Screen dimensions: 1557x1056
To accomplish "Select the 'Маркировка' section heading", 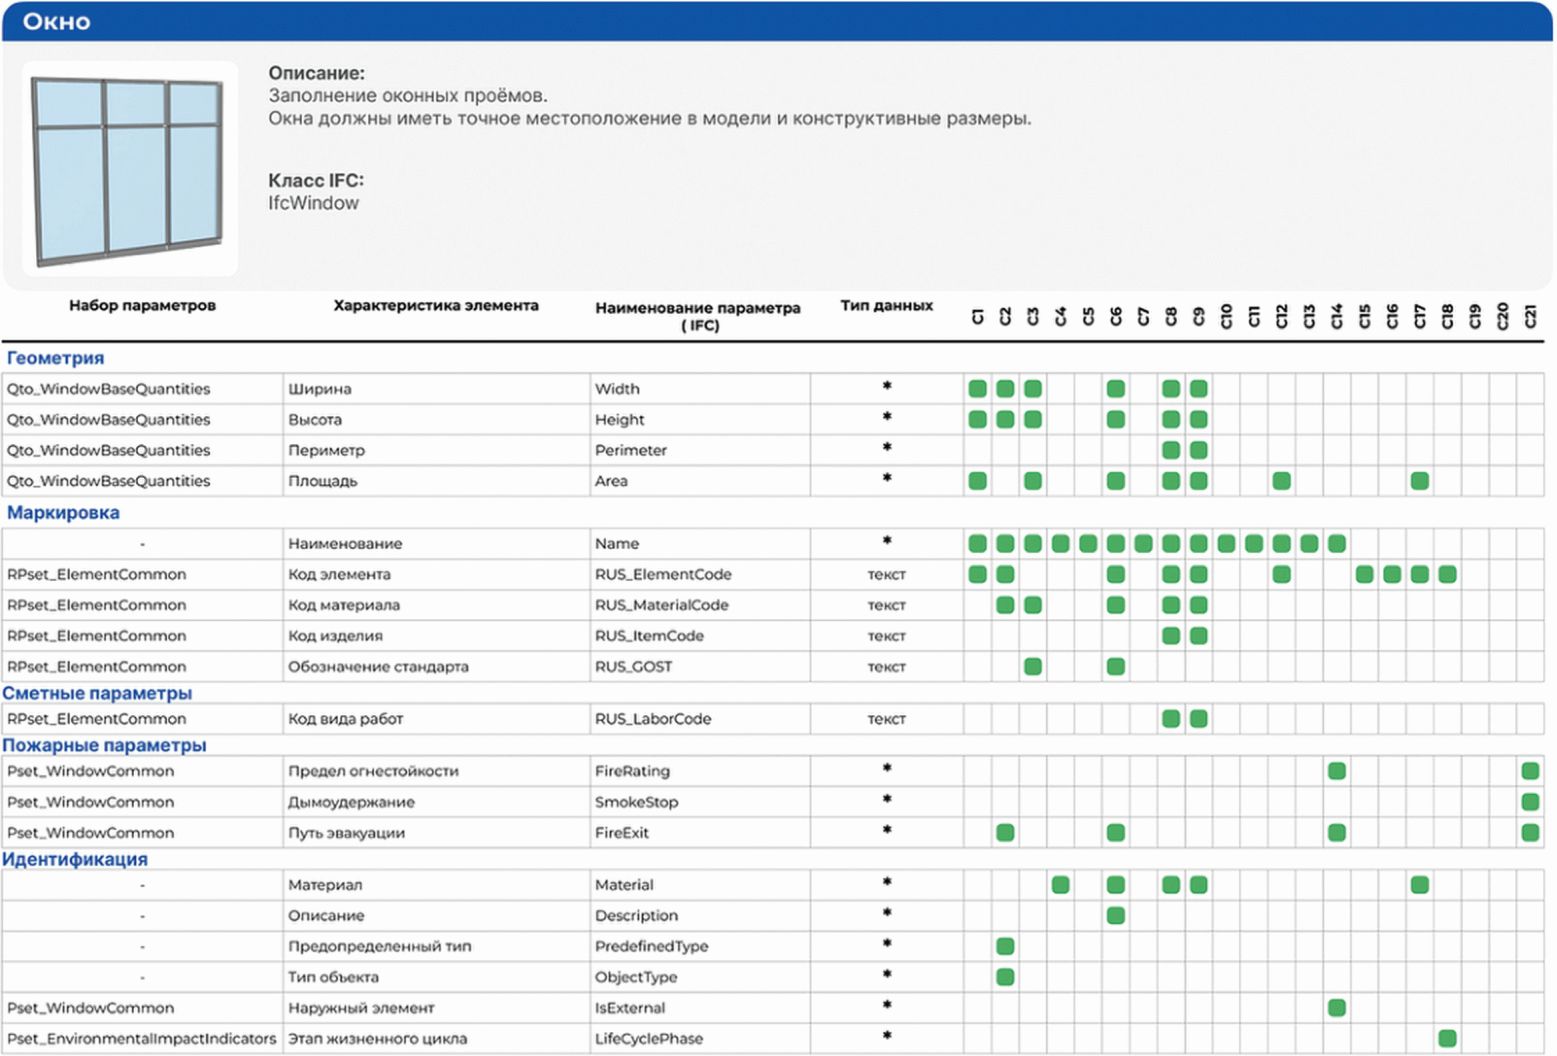I will pyautogui.click(x=63, y=513).
